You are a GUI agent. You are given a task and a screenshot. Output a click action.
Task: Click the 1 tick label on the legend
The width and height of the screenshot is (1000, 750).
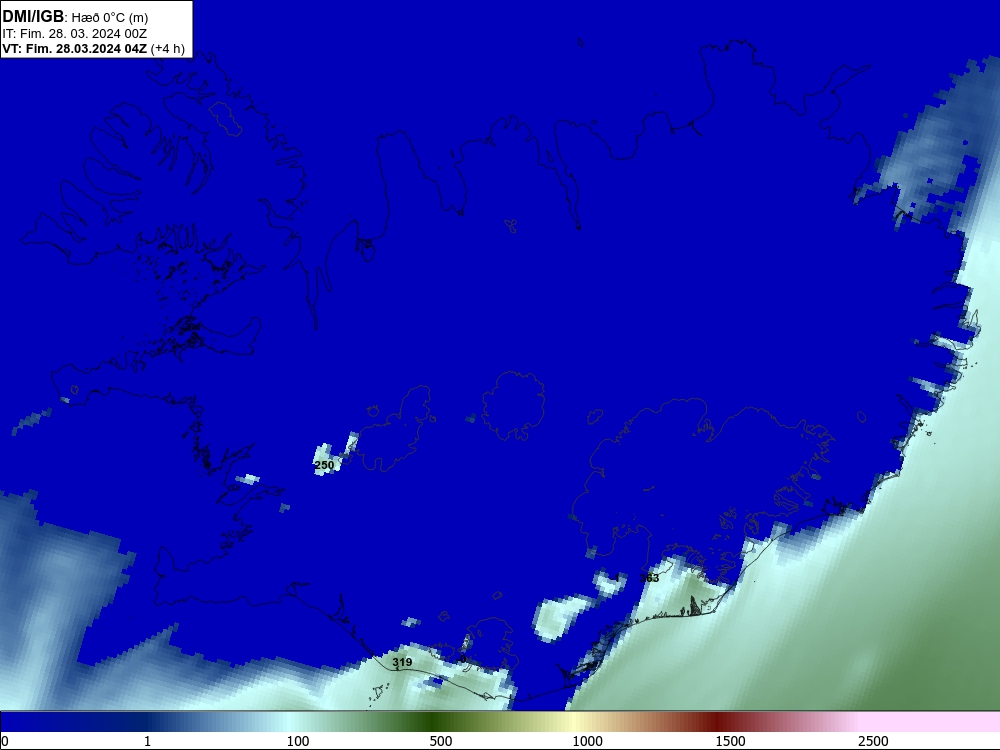point(147,741)
